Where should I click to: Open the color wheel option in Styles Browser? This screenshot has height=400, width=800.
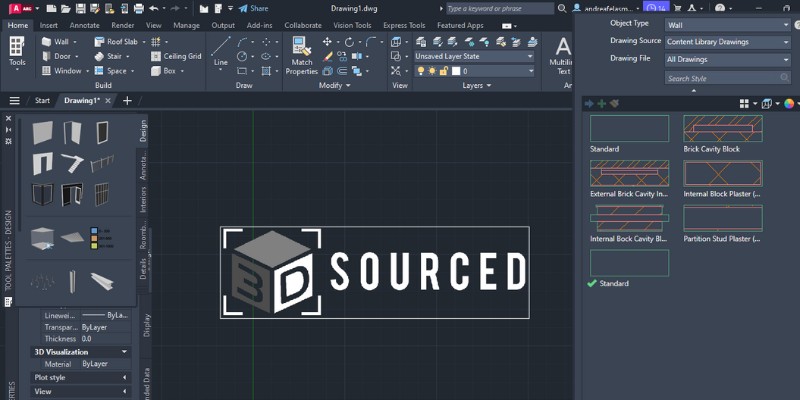[789, 104]
